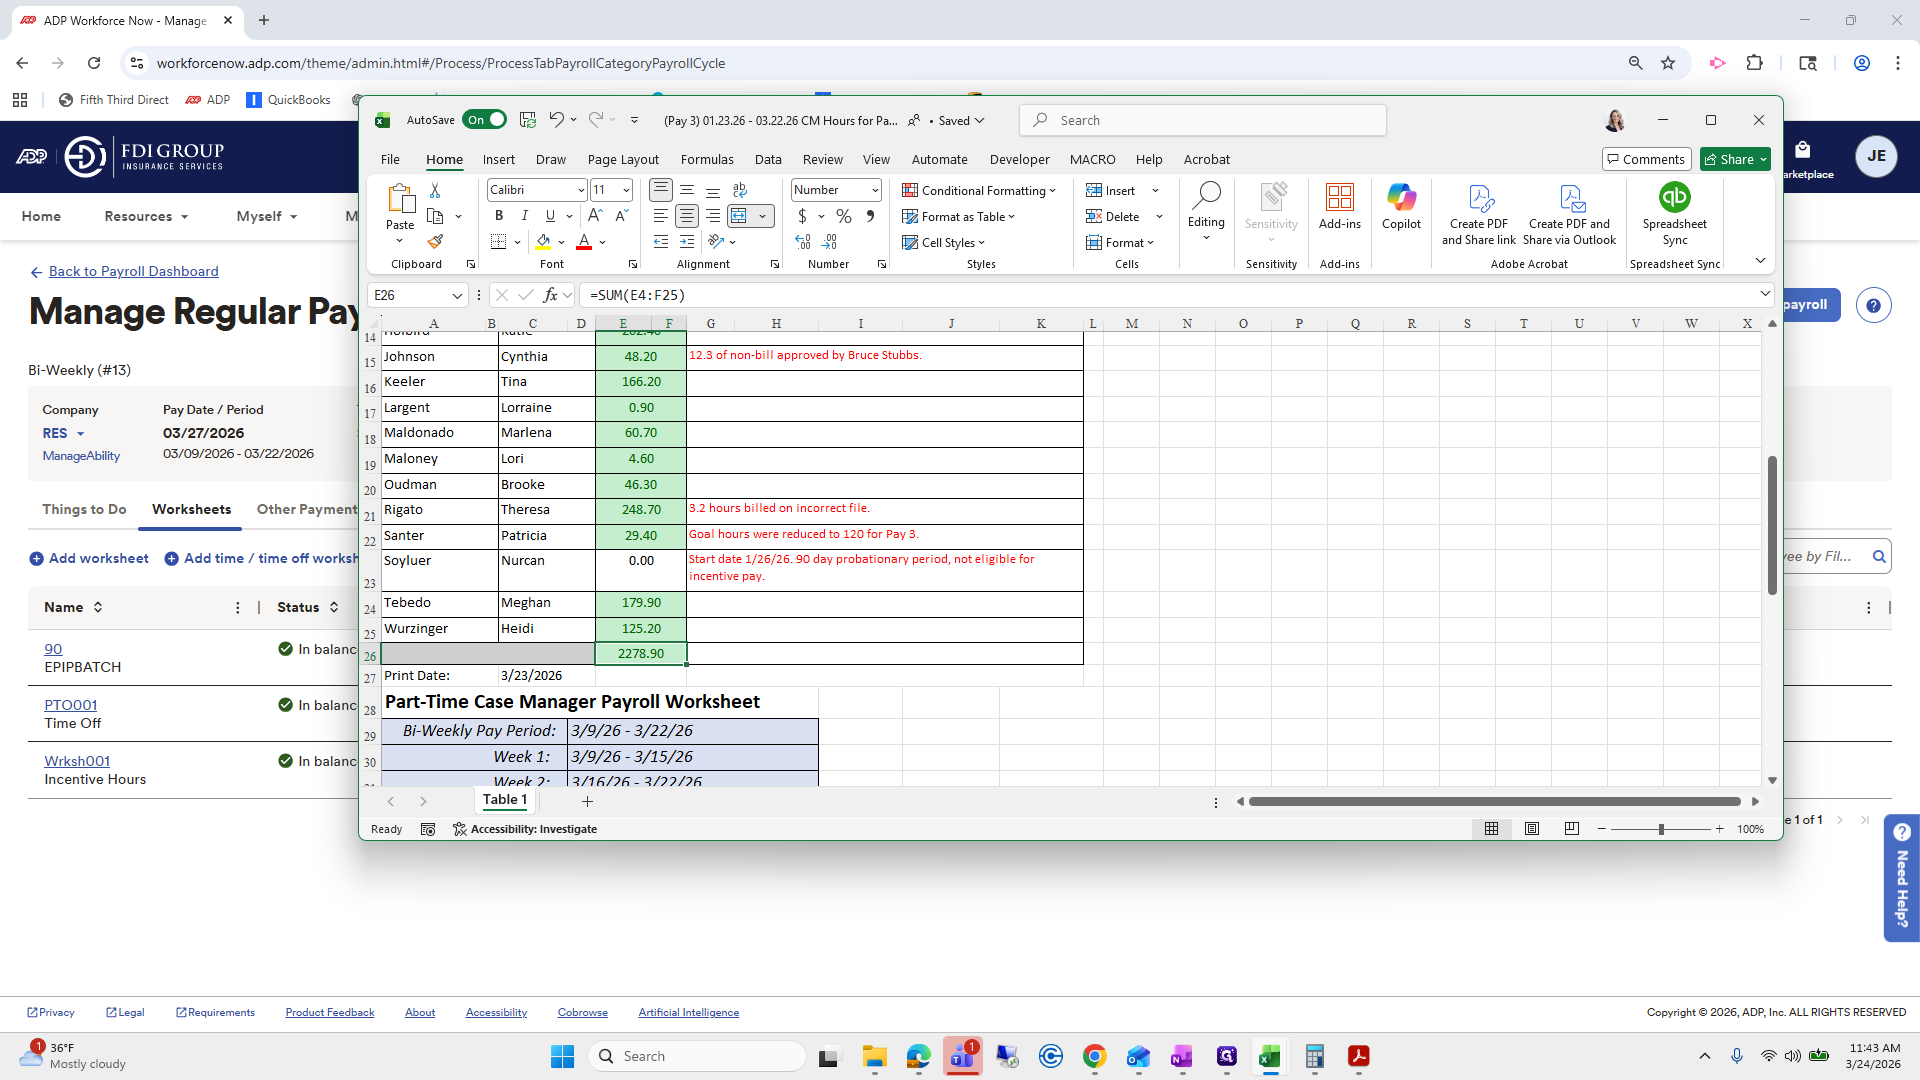Screen dimensions: 1920x1080
Task: Open the Formulas ribbon tab
Action: 706,159
